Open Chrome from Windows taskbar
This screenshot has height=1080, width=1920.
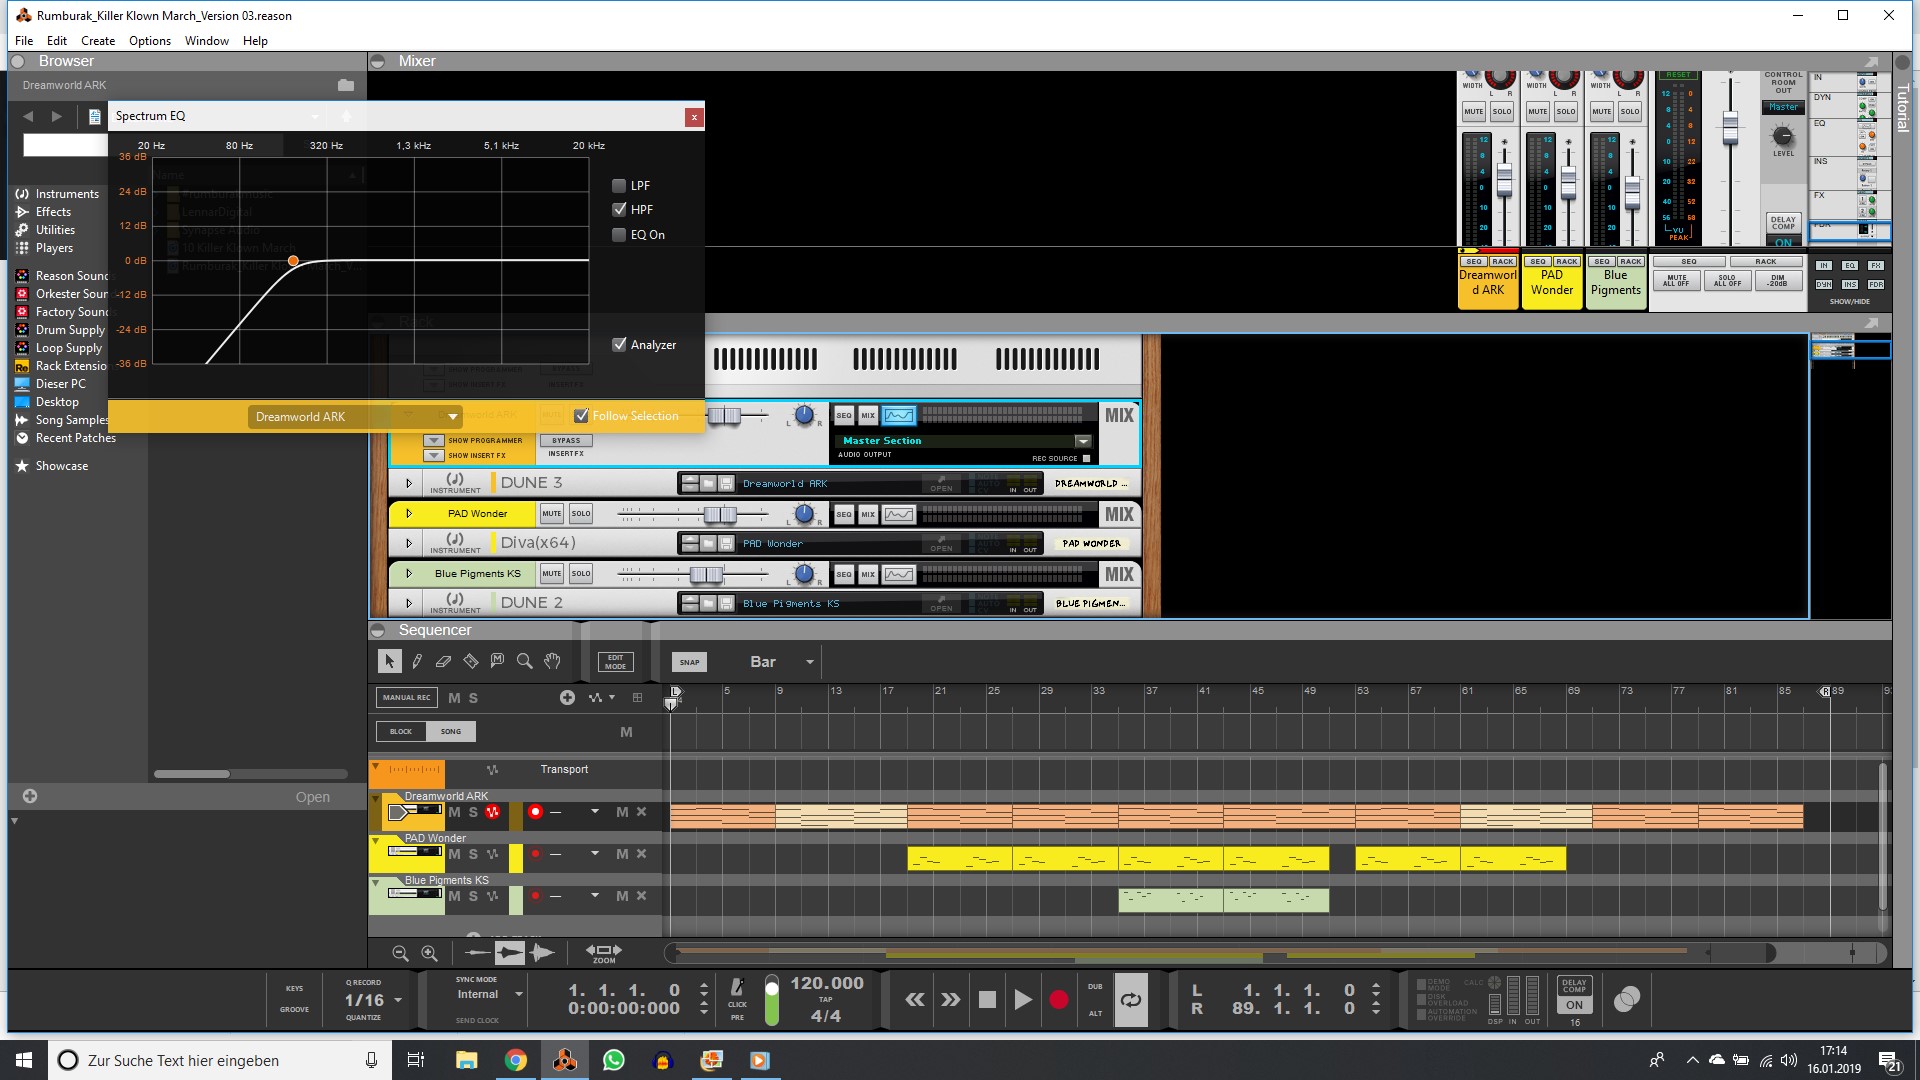click(516, 1060)
